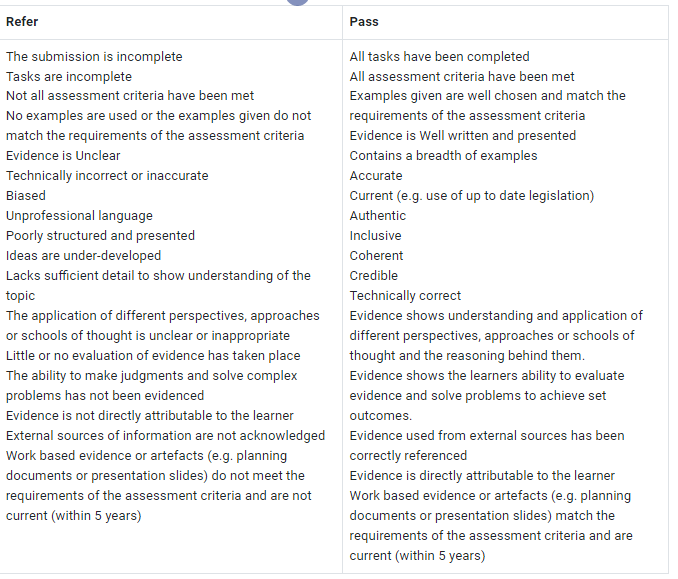Select 'The submission is incomplete' line
This screenshot has width=678, height=579.
click(108, 57)
